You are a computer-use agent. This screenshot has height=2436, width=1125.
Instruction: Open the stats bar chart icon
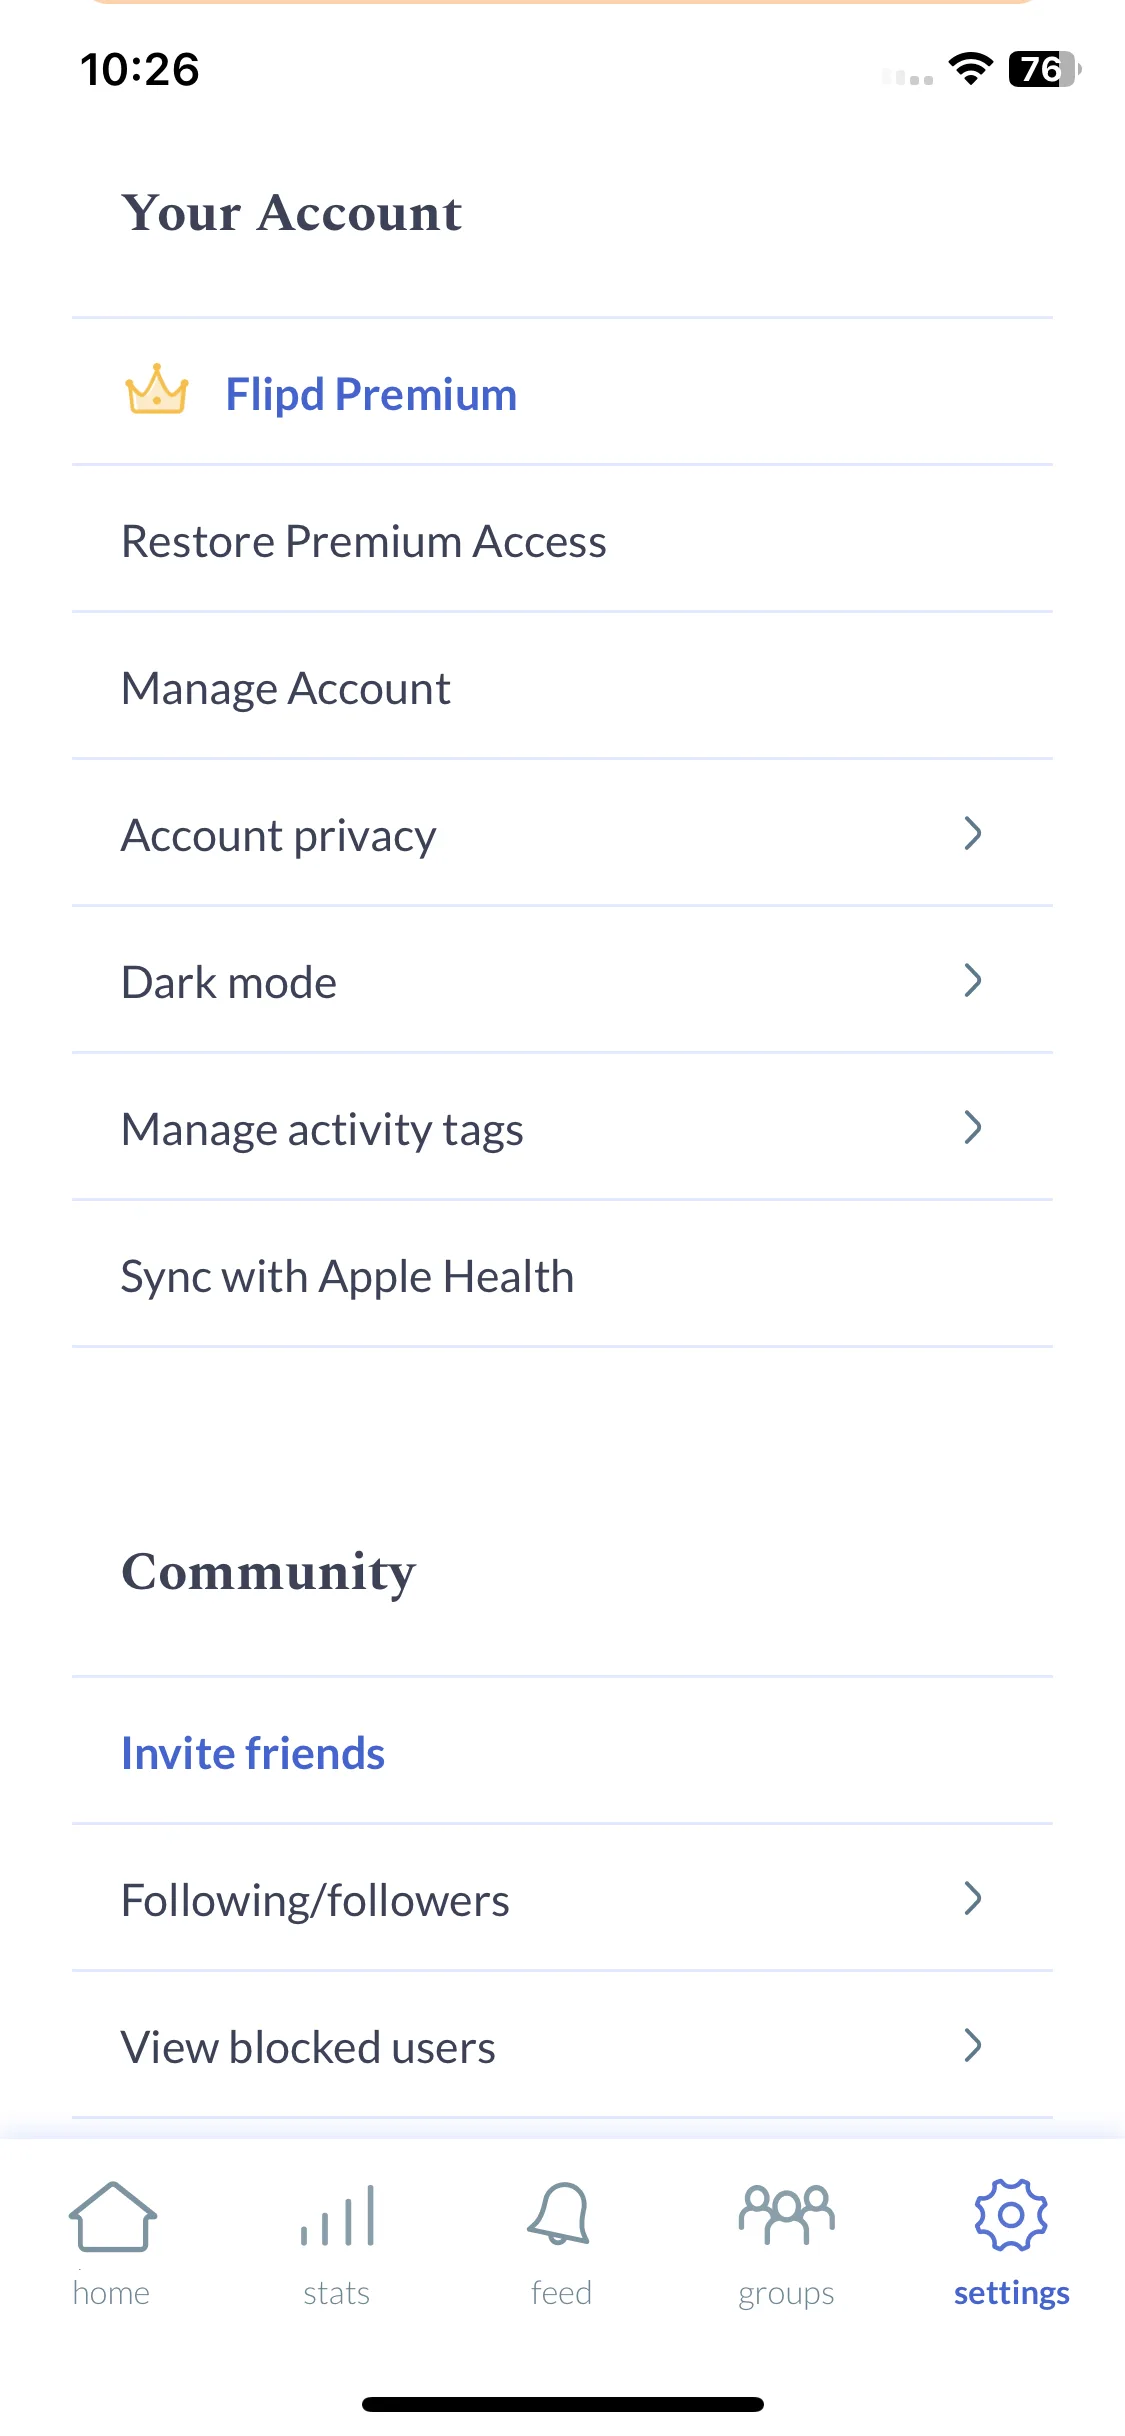pos(337,2216)
